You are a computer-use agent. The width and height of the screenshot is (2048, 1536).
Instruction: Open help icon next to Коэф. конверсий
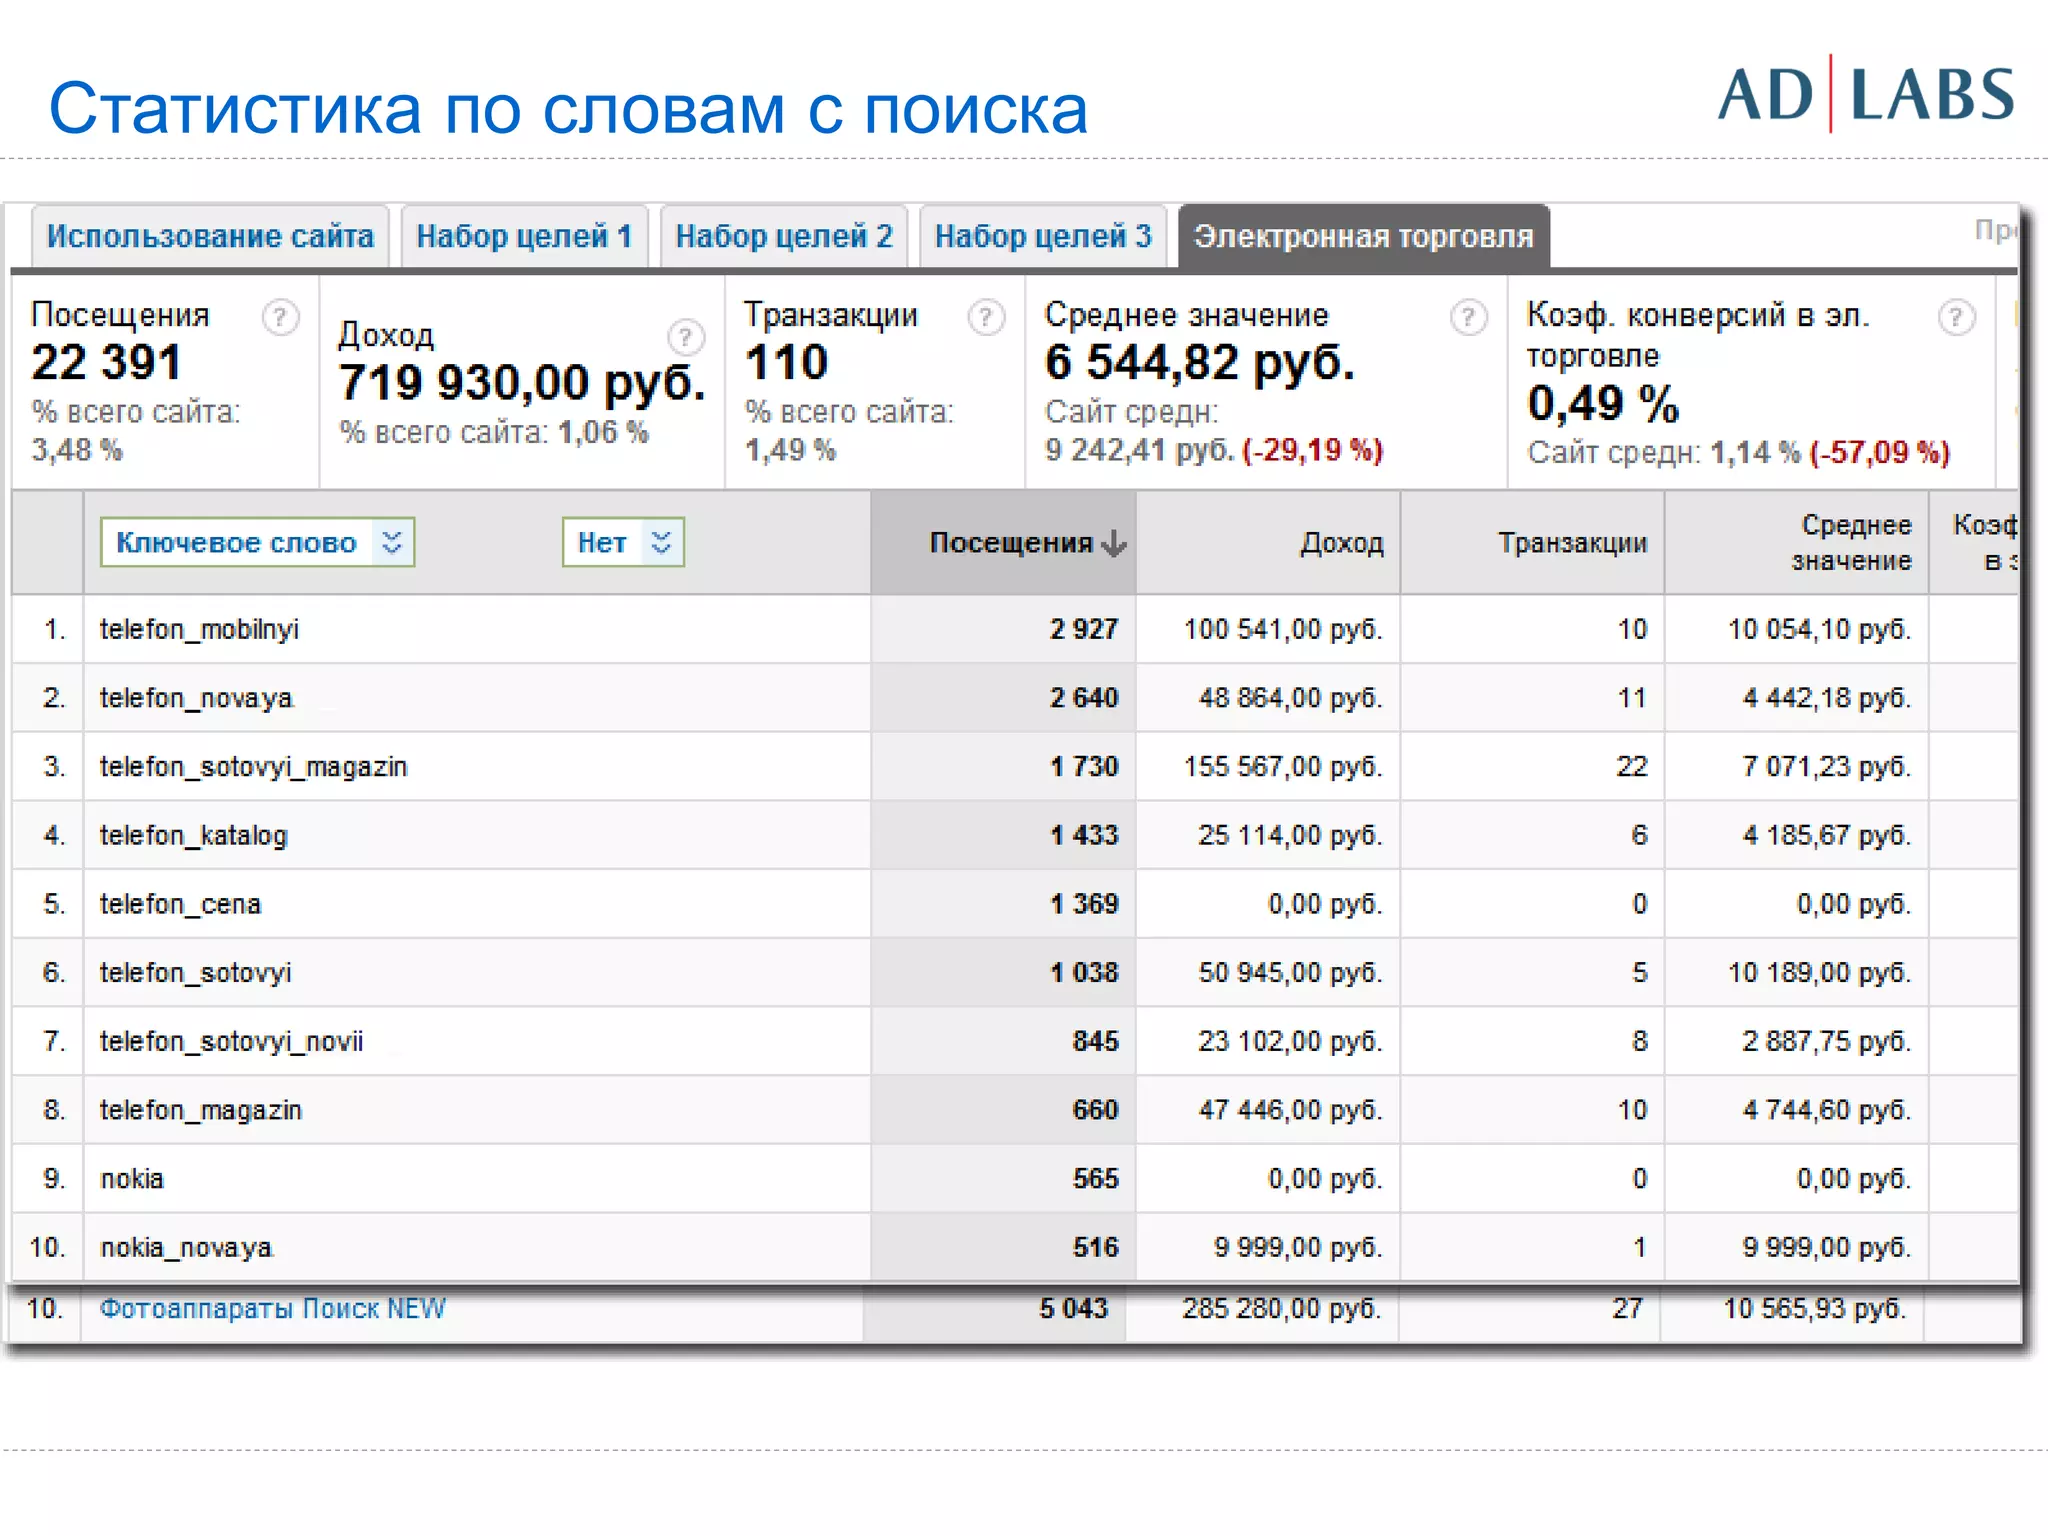tap(1956, 318)
